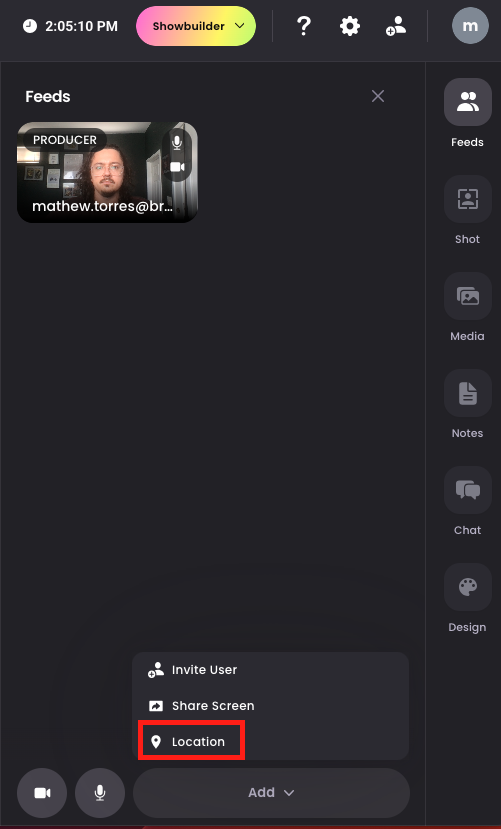Collapse the Add dropdown button
This screenshot has height=829, width=501.
271,793
